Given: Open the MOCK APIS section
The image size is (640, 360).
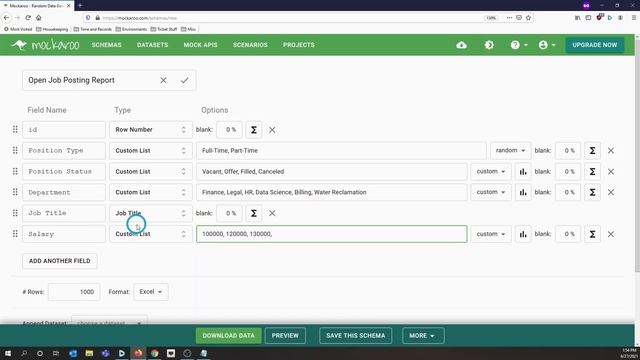Looking at the screenshot, I should click(x=200, y=45).
